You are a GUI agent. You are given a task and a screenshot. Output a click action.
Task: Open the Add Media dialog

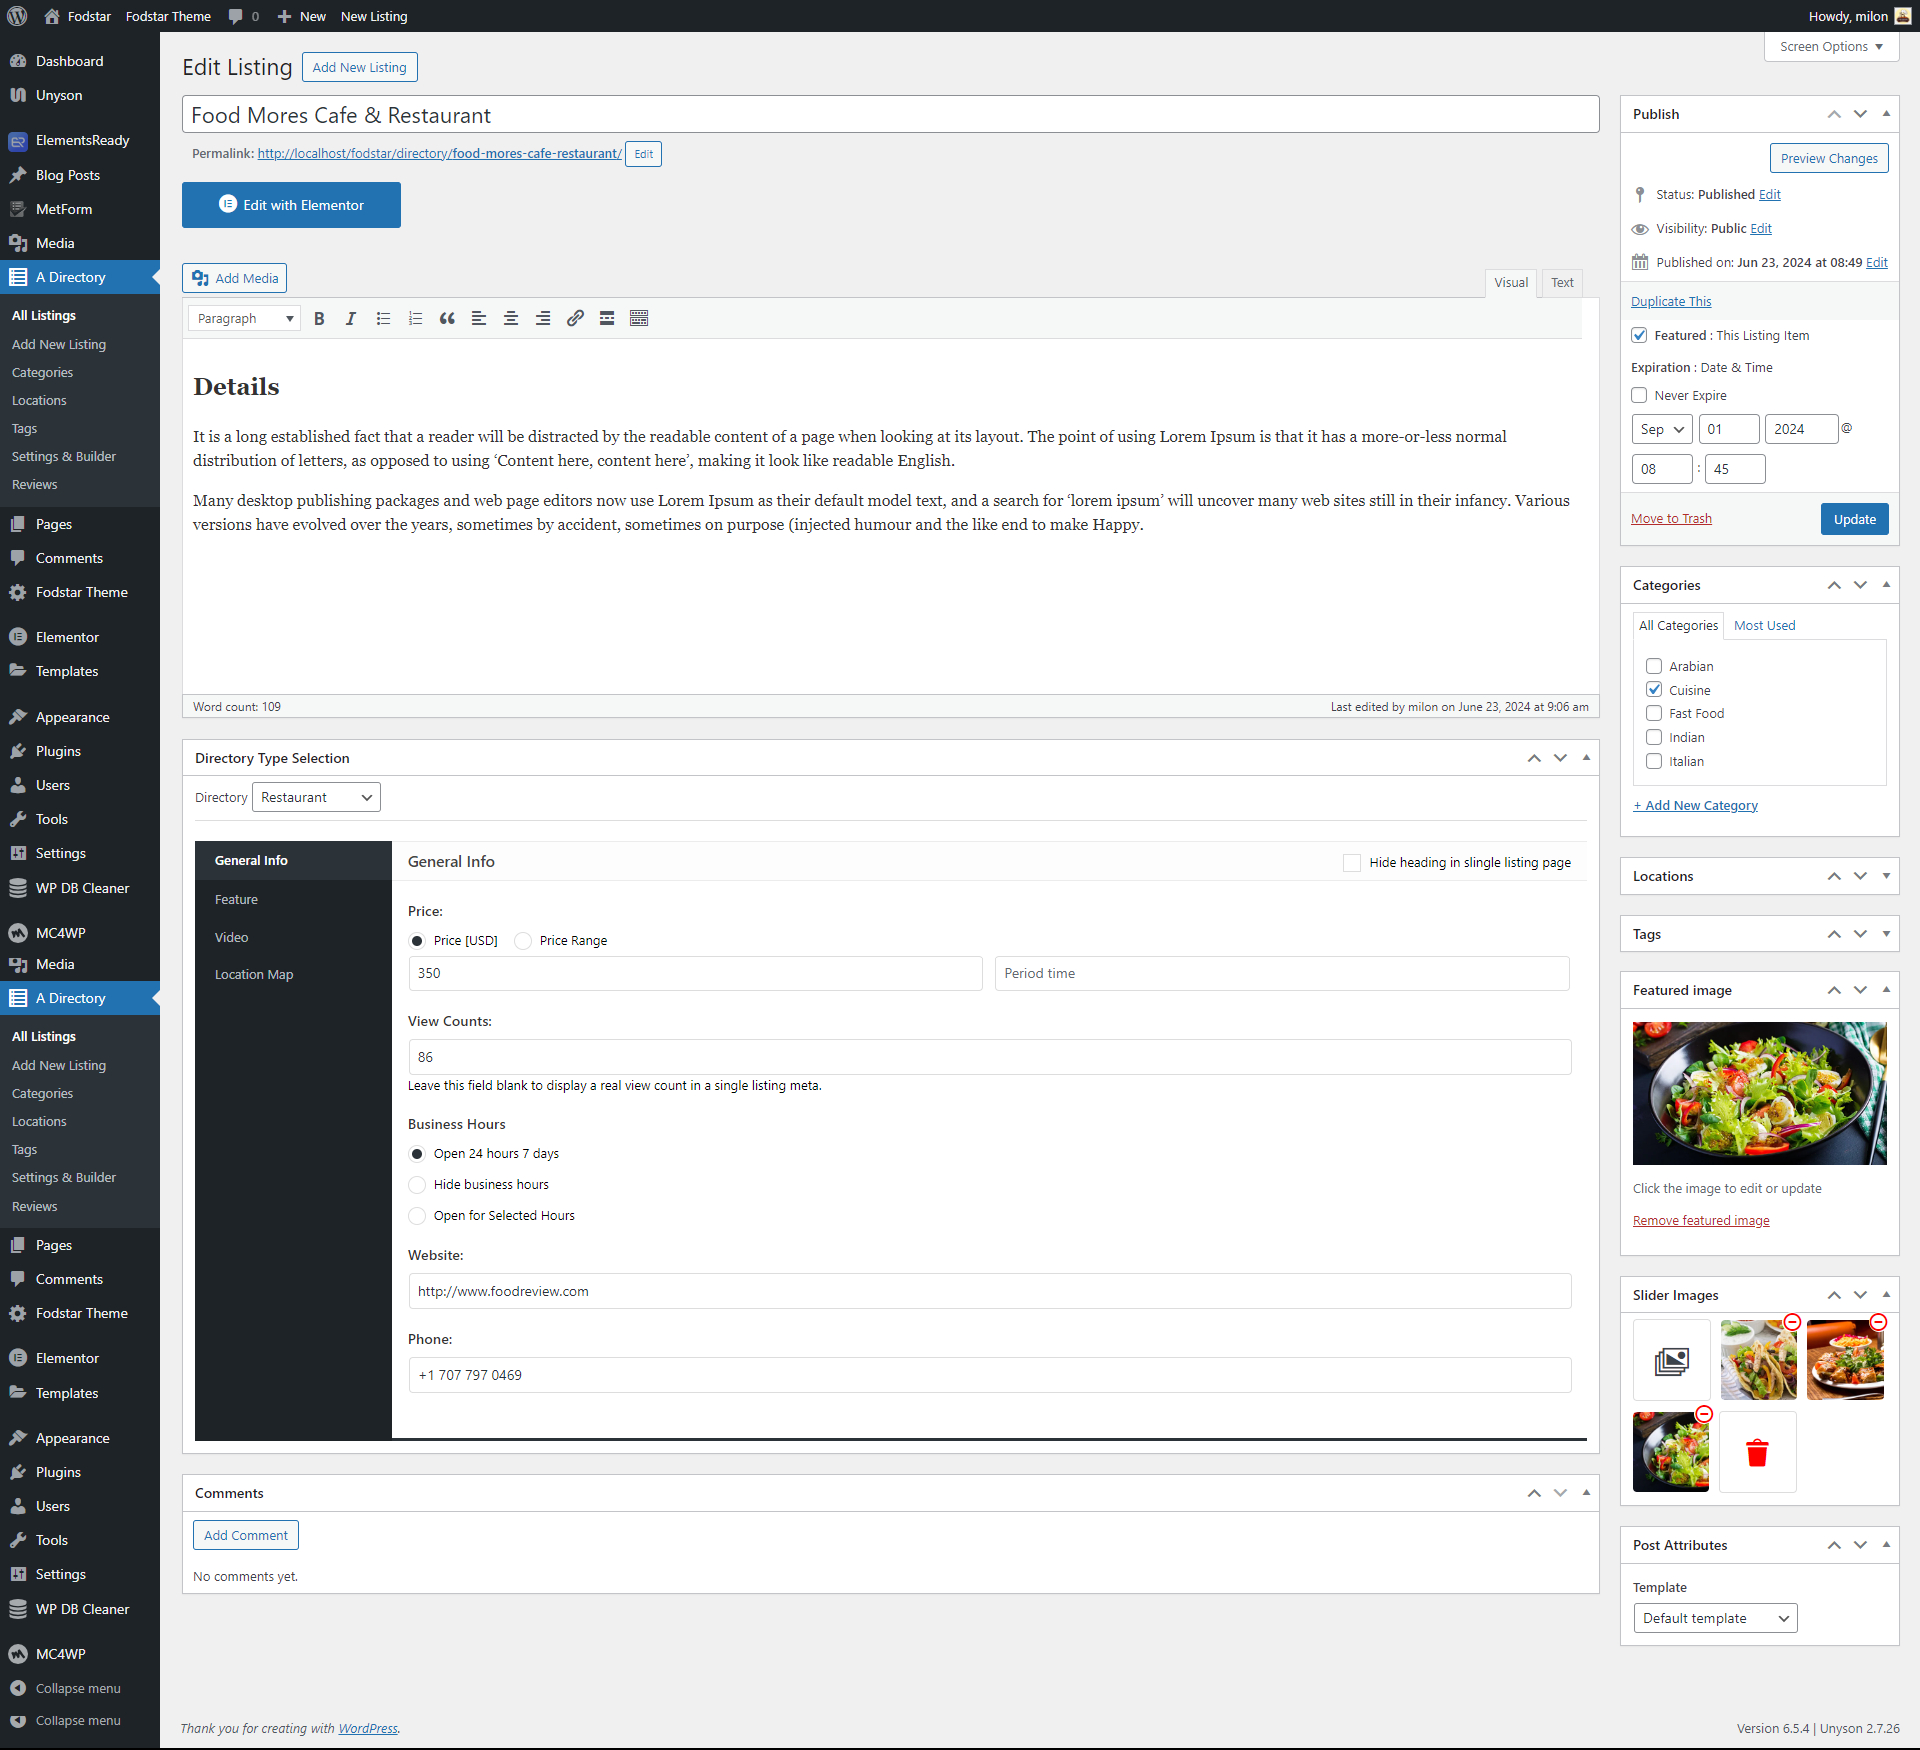233,277
